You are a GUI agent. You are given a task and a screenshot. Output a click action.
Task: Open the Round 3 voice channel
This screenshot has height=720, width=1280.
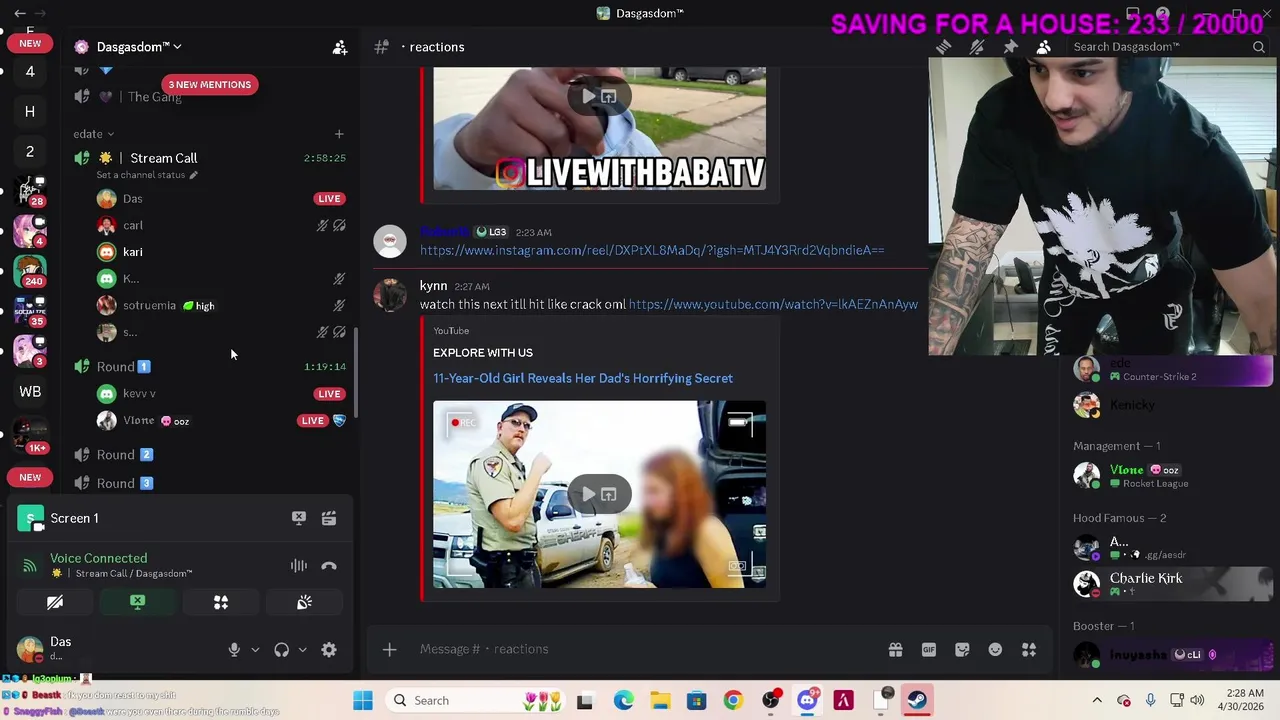[124, 484]
